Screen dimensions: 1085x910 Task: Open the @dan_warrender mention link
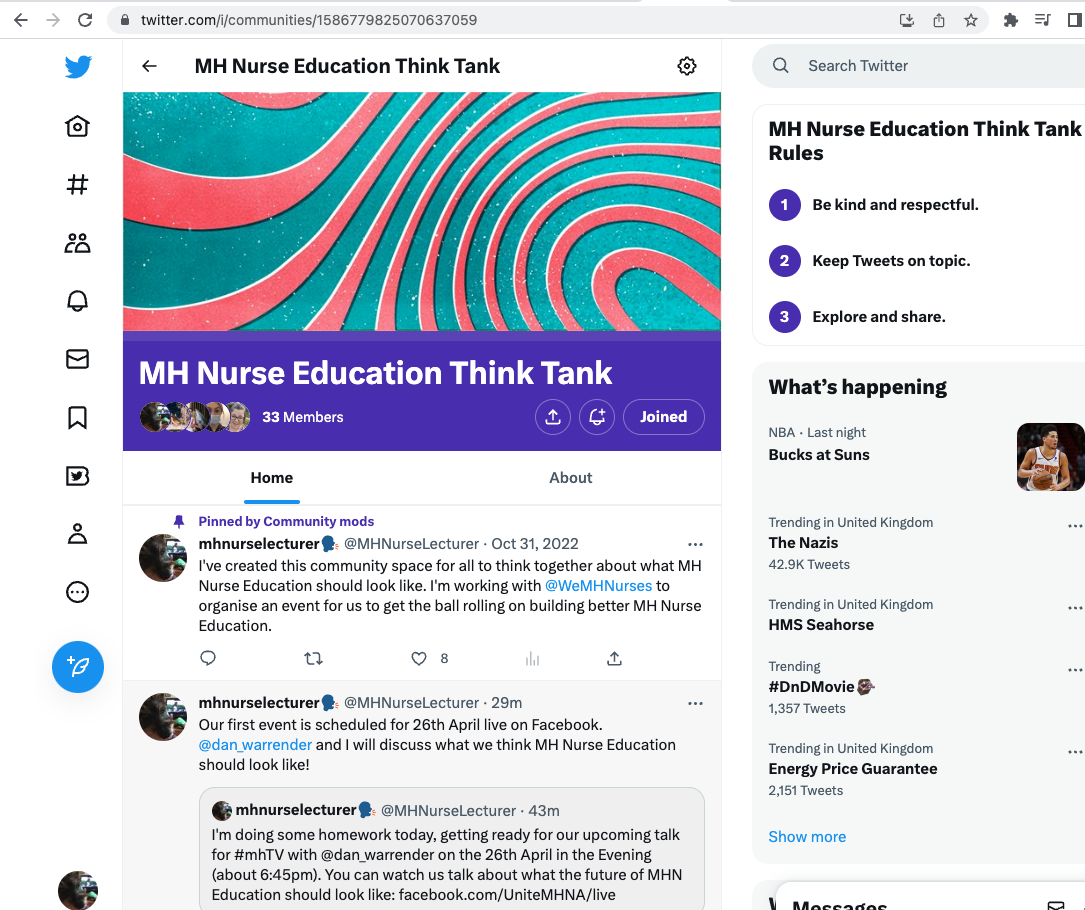pos(255,745)
